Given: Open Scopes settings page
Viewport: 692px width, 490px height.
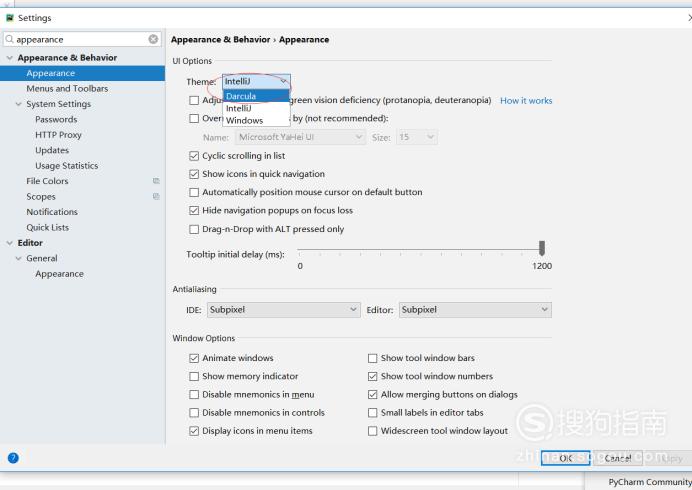Looking at the screenshot, I should coord(41,196).
